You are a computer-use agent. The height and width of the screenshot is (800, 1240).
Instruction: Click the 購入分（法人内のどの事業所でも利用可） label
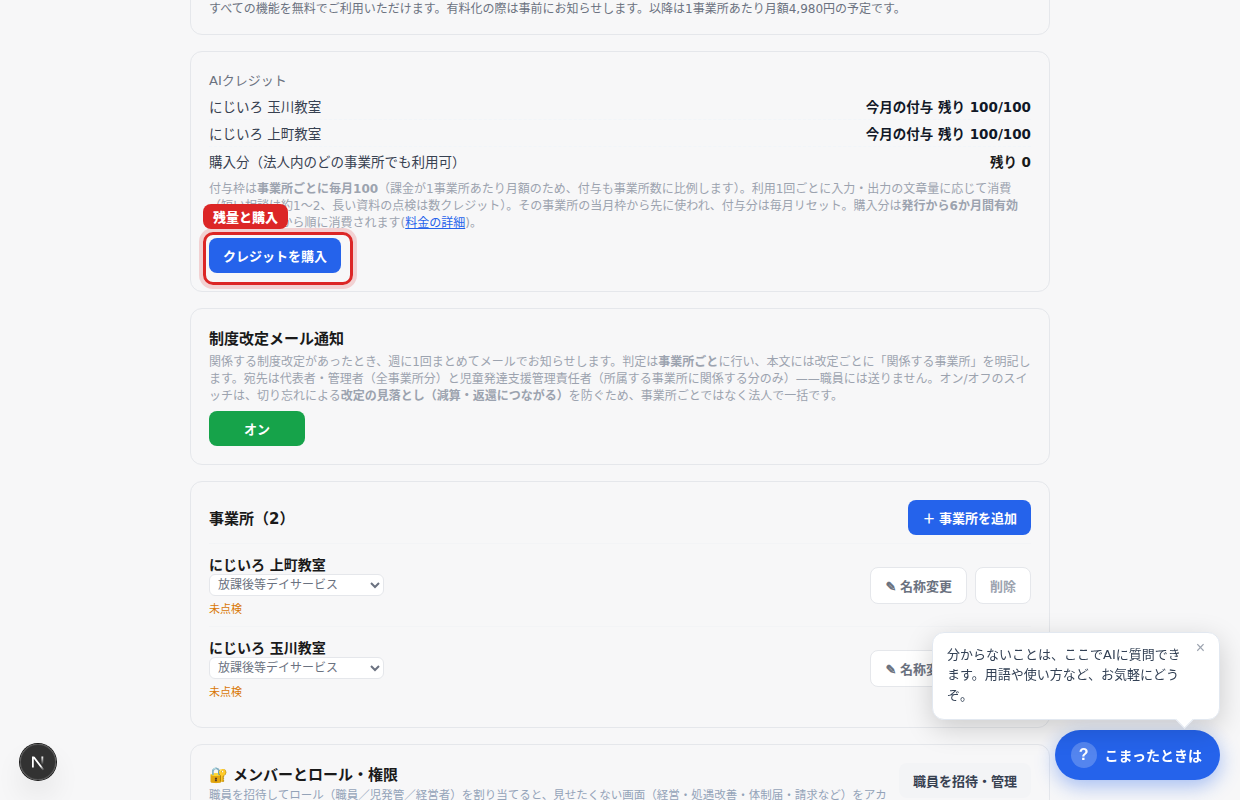[x=333, y=162]
